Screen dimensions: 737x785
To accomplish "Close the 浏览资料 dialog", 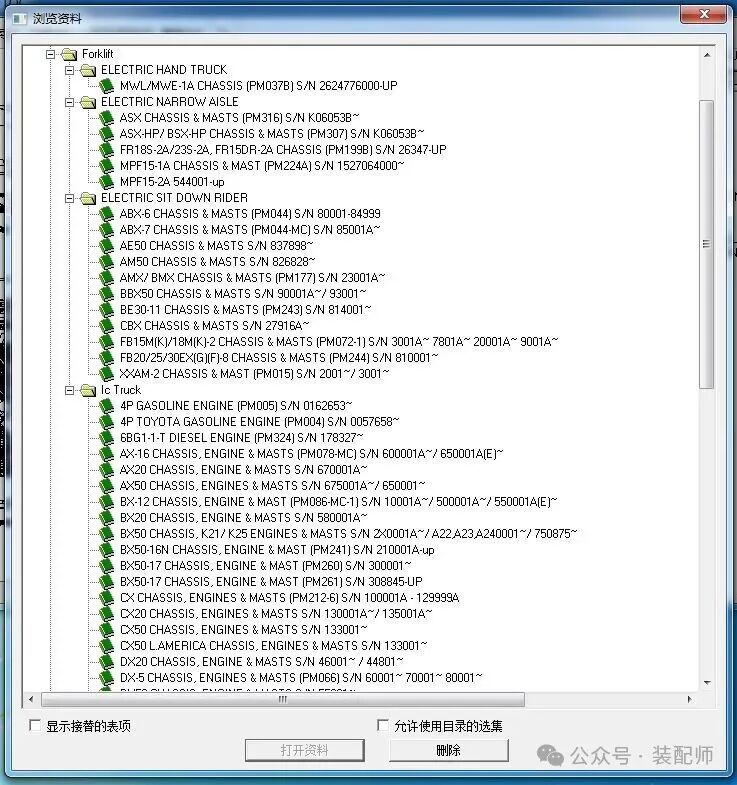I will (x=703, y=14).
